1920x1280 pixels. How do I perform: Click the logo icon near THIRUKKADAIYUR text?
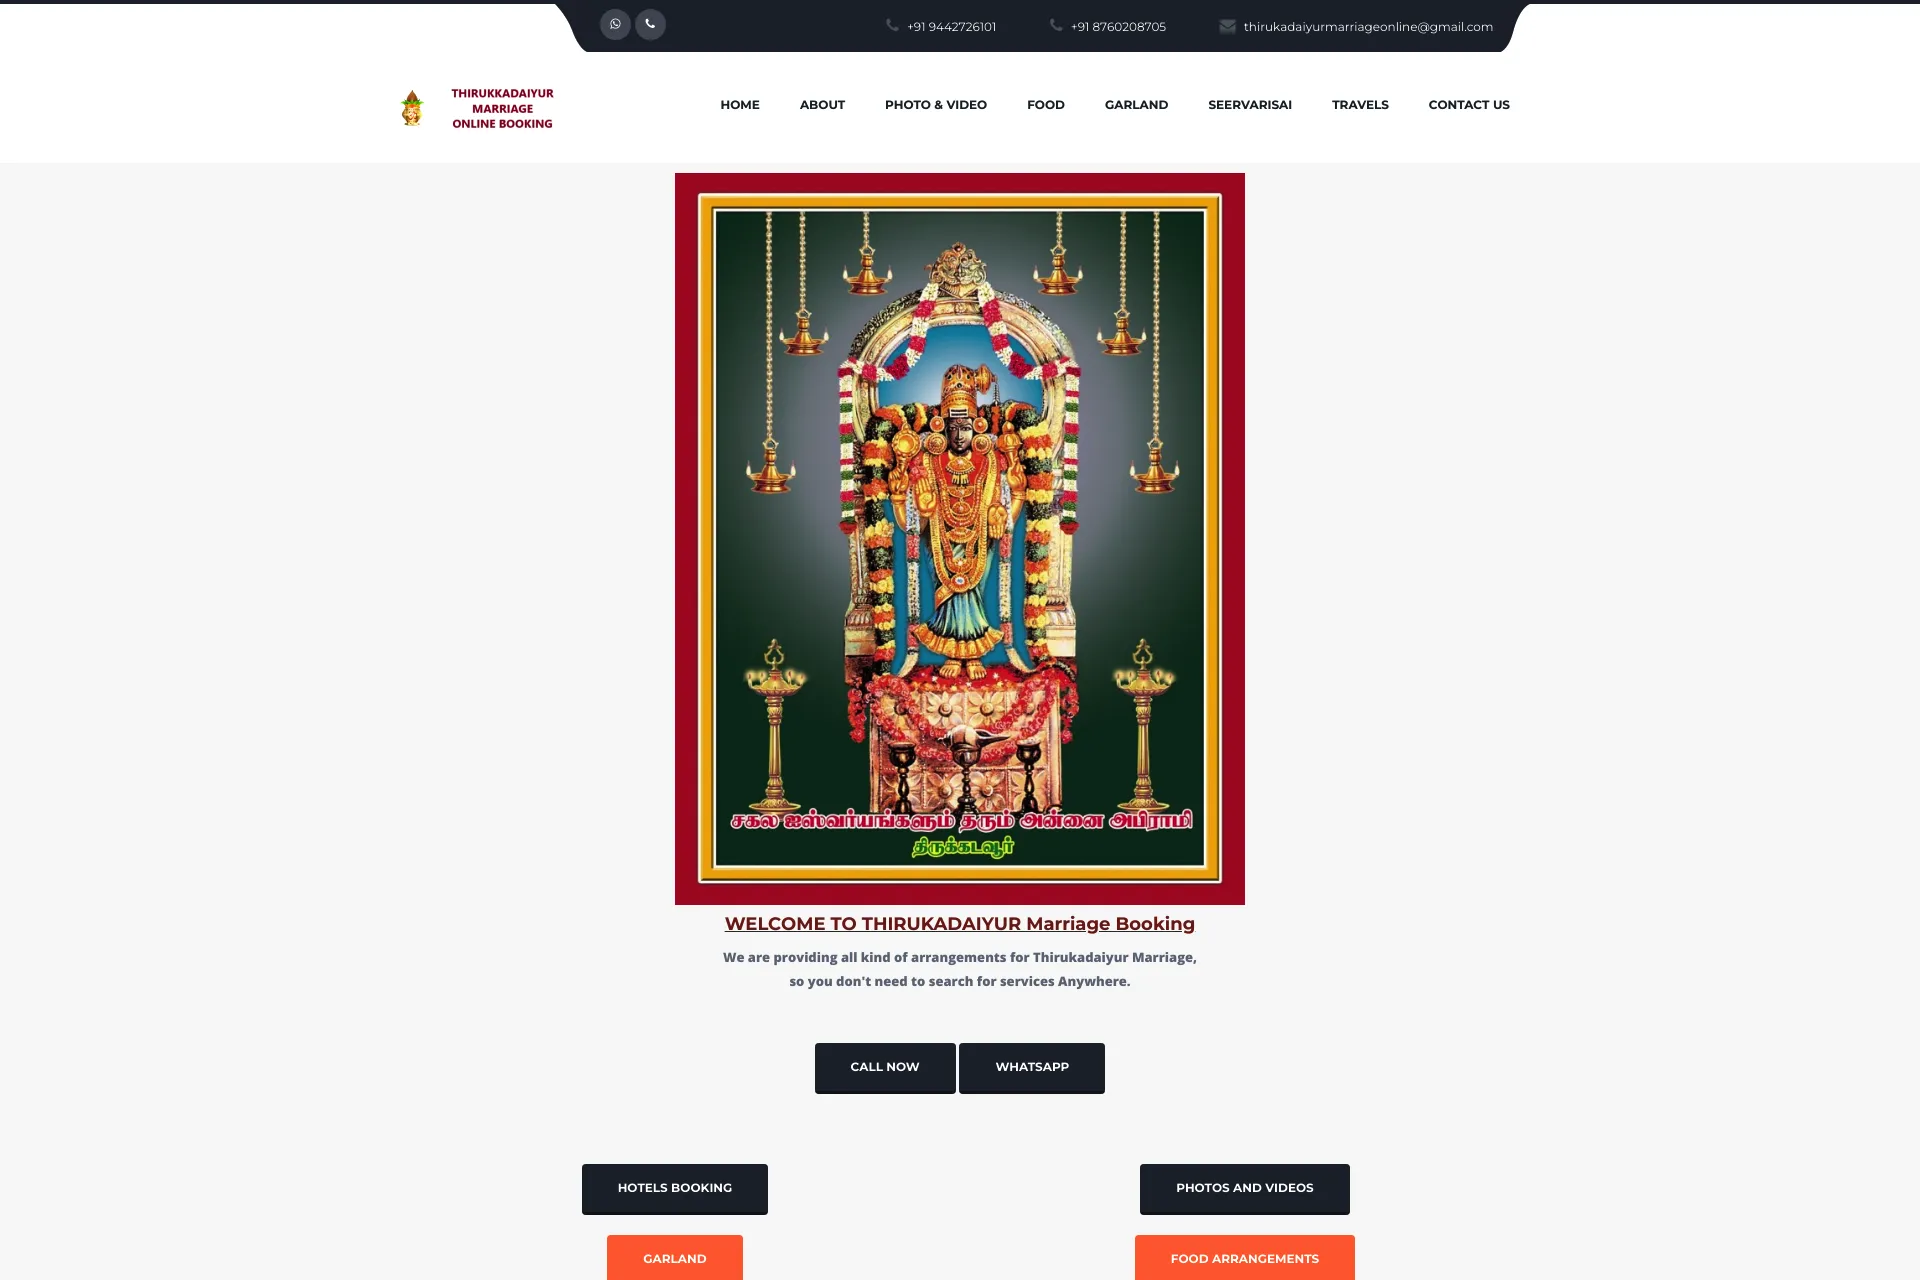click(x=411, y=106)
